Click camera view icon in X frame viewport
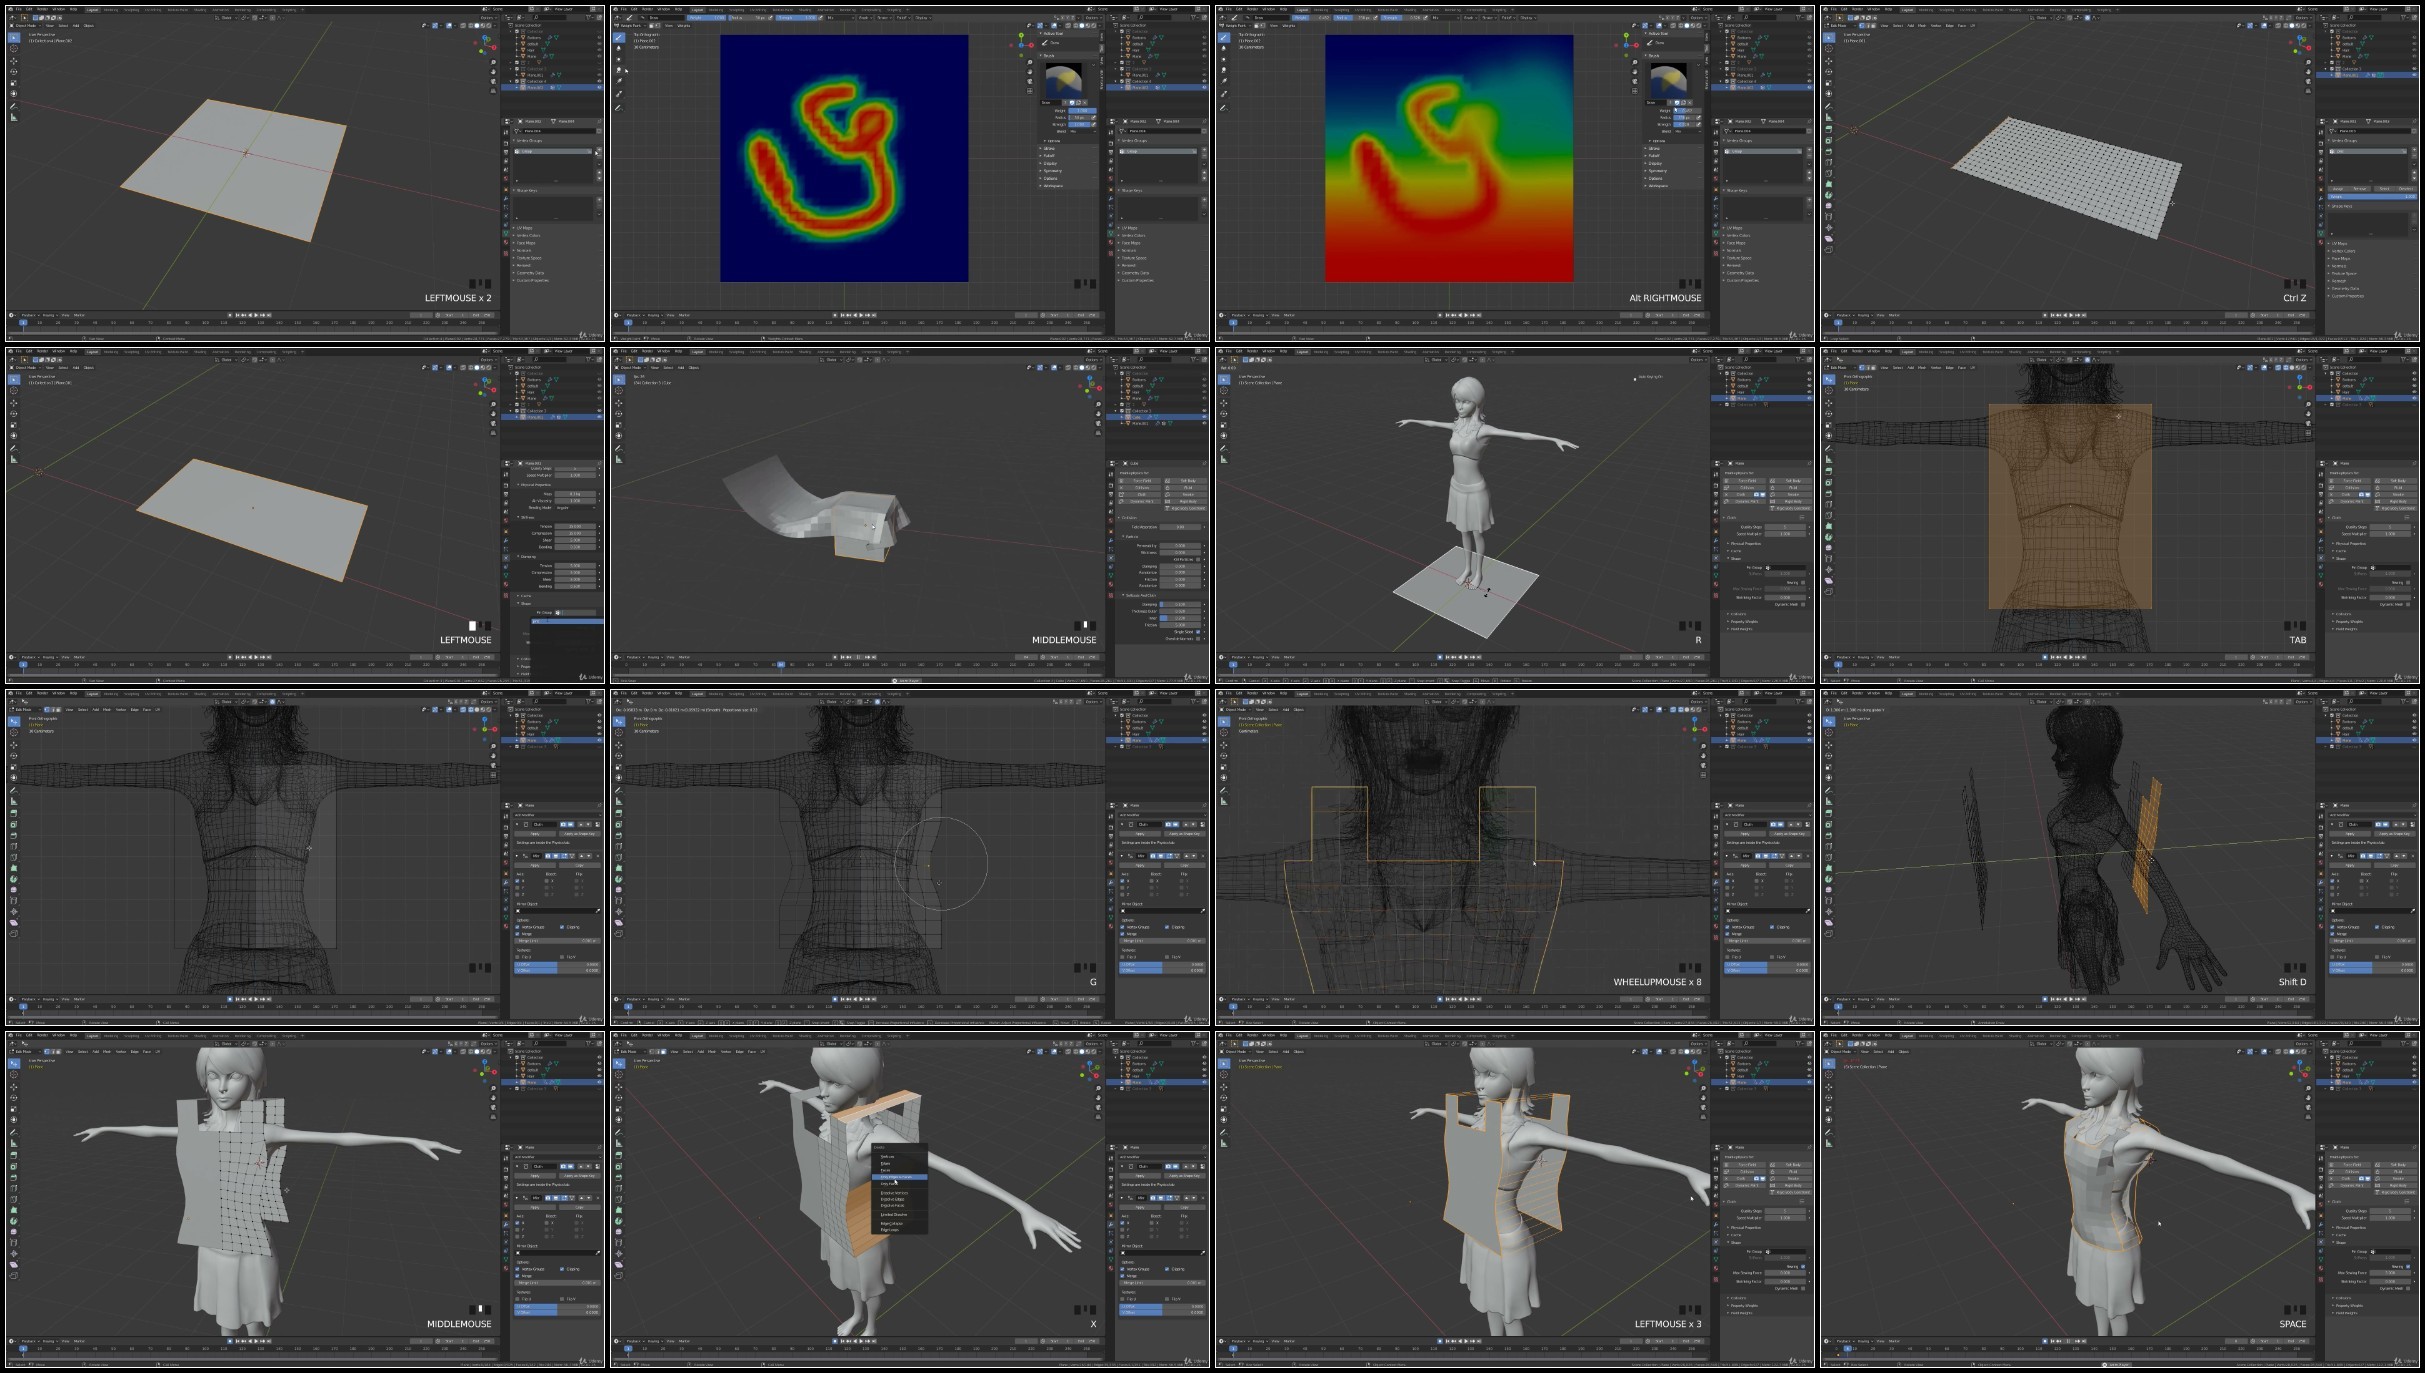 click(x=1098, y=1107)
